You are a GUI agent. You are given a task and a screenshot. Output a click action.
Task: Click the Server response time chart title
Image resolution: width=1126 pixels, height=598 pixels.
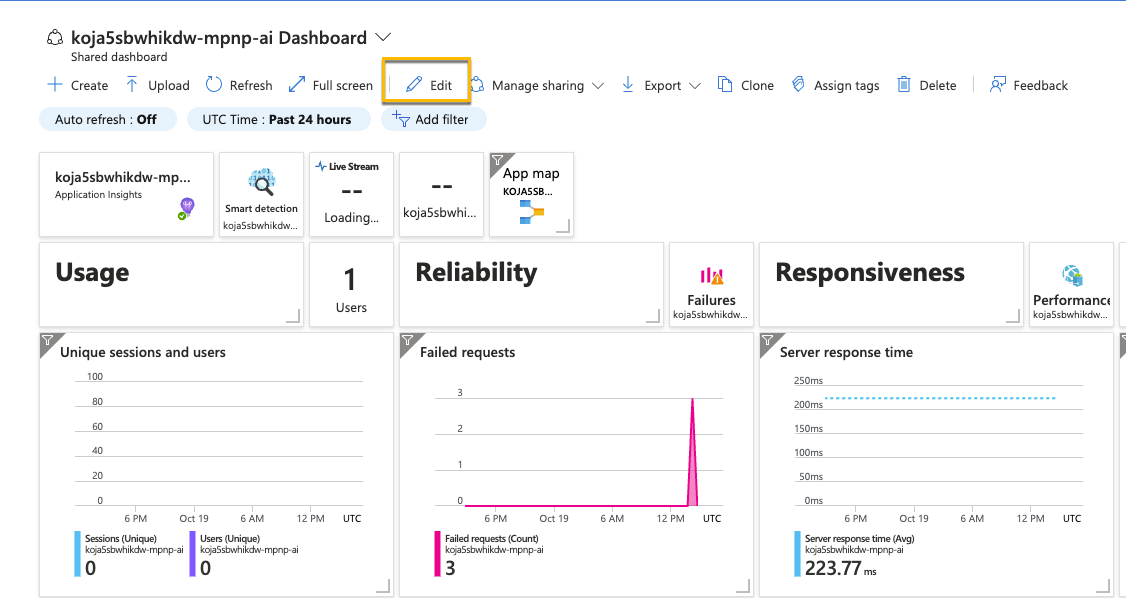pyautogui.click(x=847, y=352)
